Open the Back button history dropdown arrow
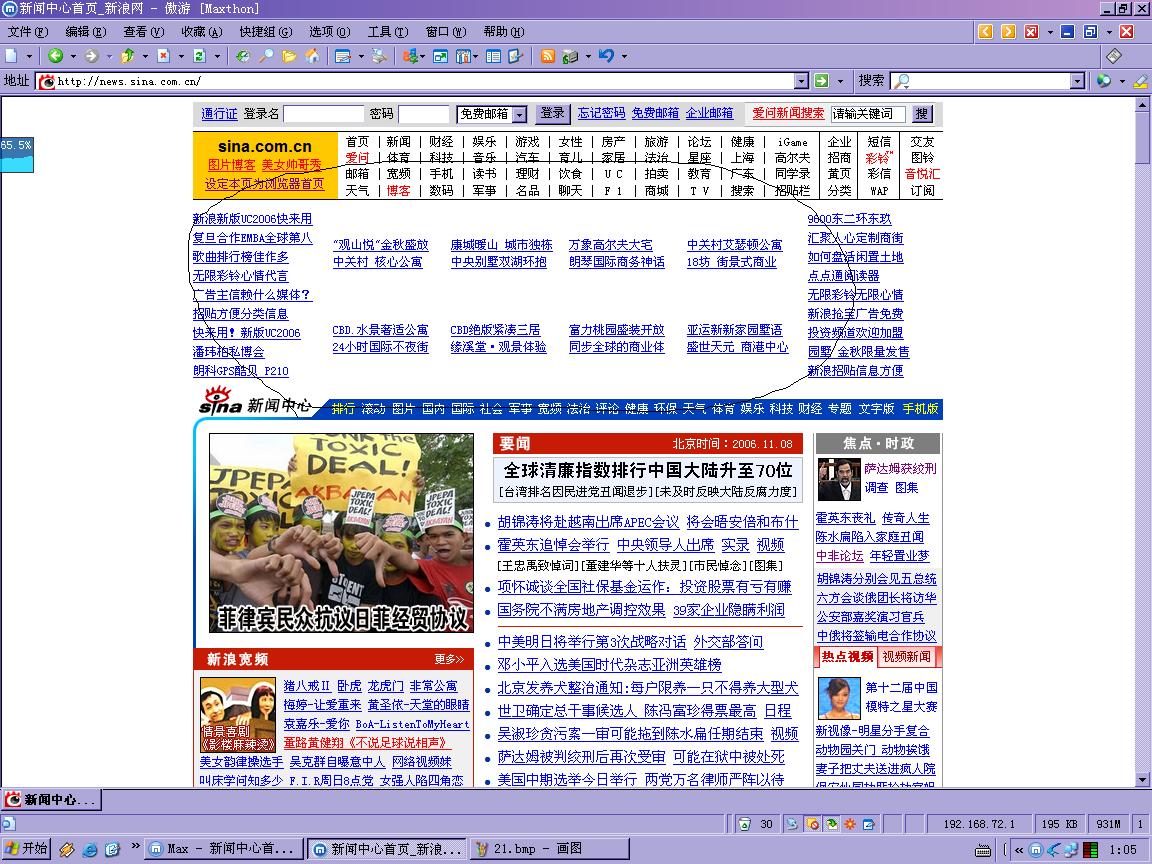 coord(73,57)
